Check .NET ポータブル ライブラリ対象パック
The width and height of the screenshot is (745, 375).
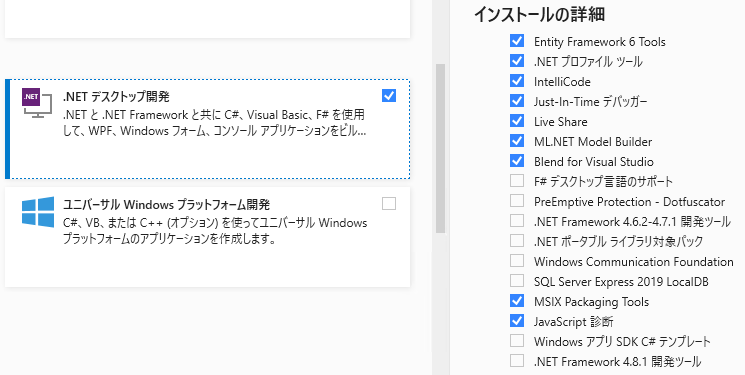pyautogui.click(x=517, y=240)
